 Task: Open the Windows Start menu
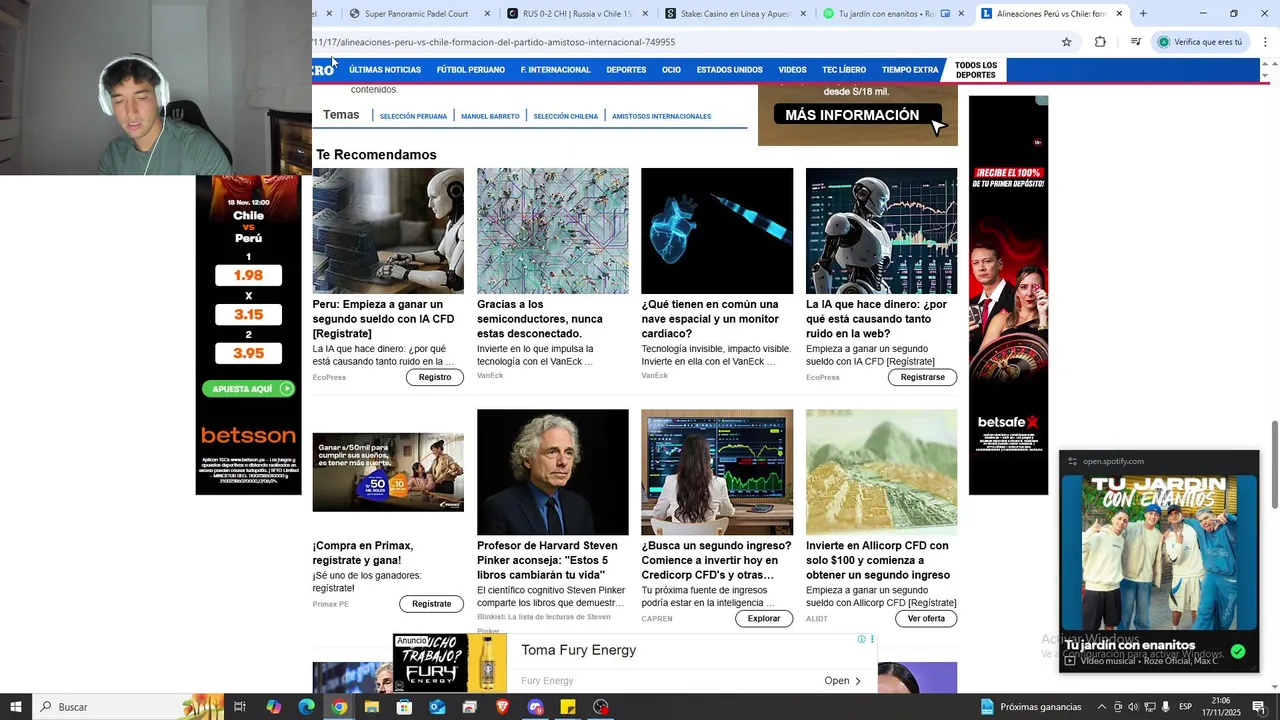click(x=16, y=707)
